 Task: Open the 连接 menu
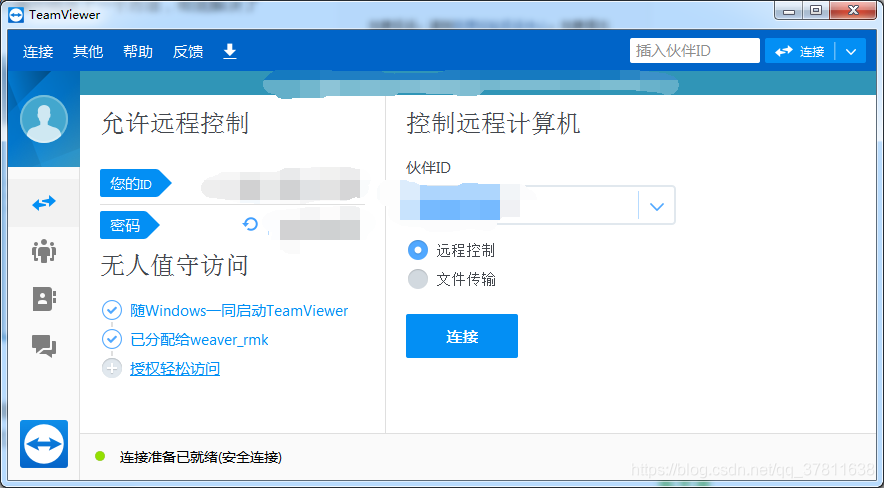pos(38,52)
